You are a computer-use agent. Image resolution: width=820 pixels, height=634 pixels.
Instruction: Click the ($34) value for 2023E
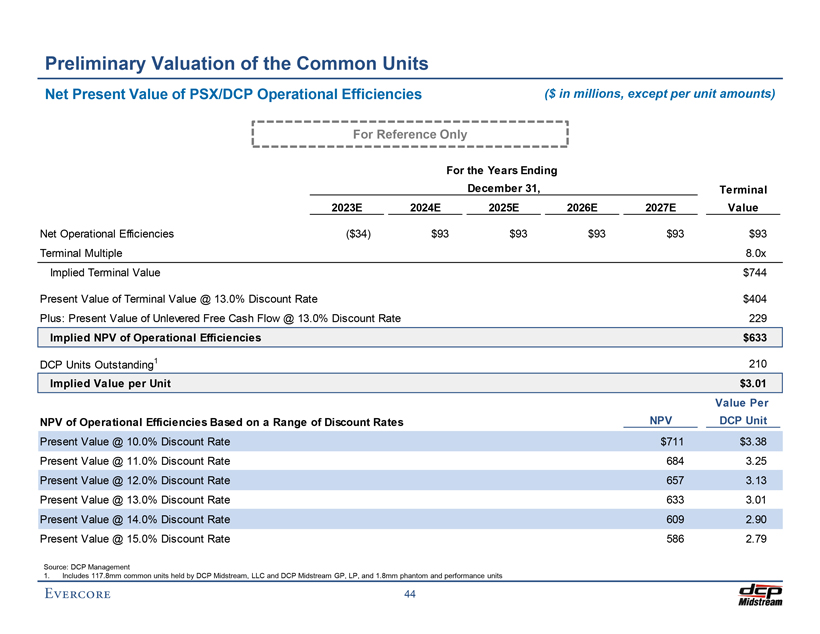click(x=345, y=234)
